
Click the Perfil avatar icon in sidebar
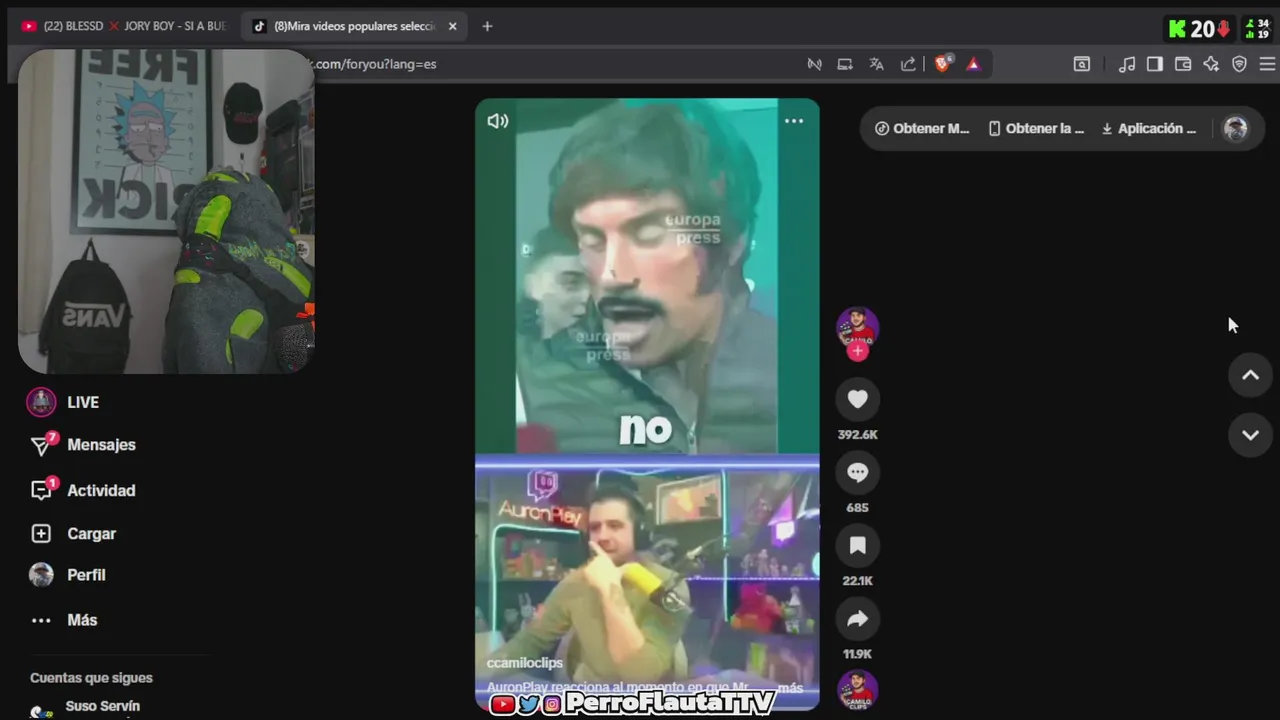(x=41, y=575)
